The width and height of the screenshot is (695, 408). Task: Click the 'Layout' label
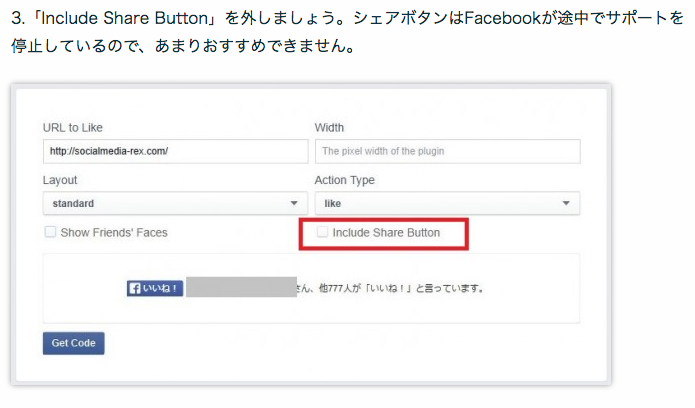60,180
